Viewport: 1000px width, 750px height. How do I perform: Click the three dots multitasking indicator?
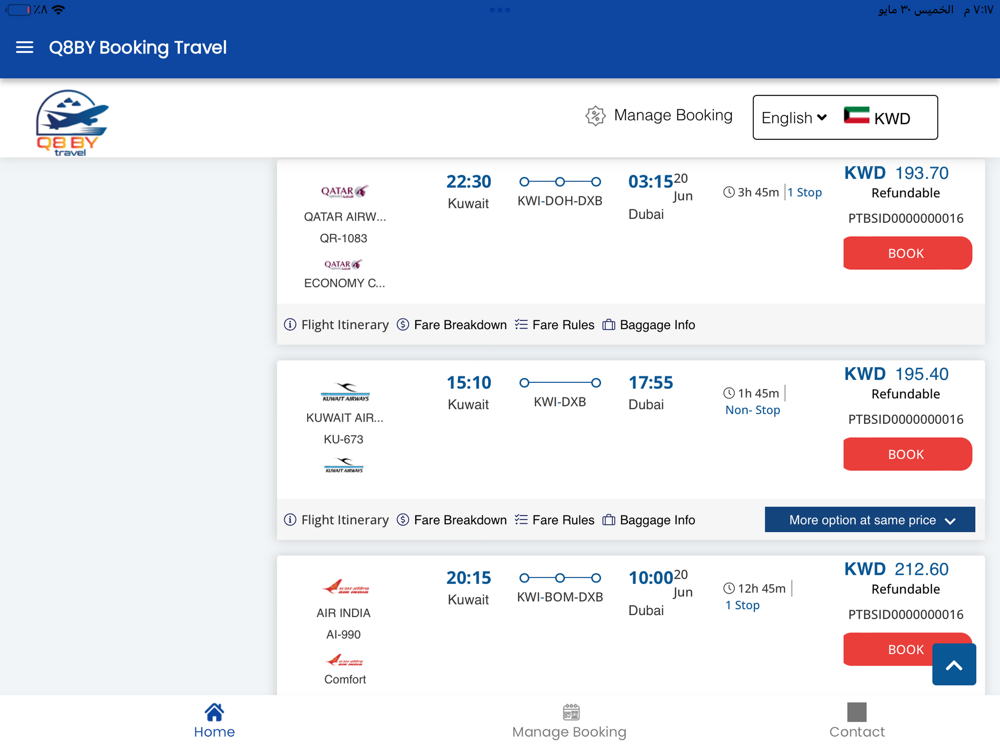coord(500,10)
